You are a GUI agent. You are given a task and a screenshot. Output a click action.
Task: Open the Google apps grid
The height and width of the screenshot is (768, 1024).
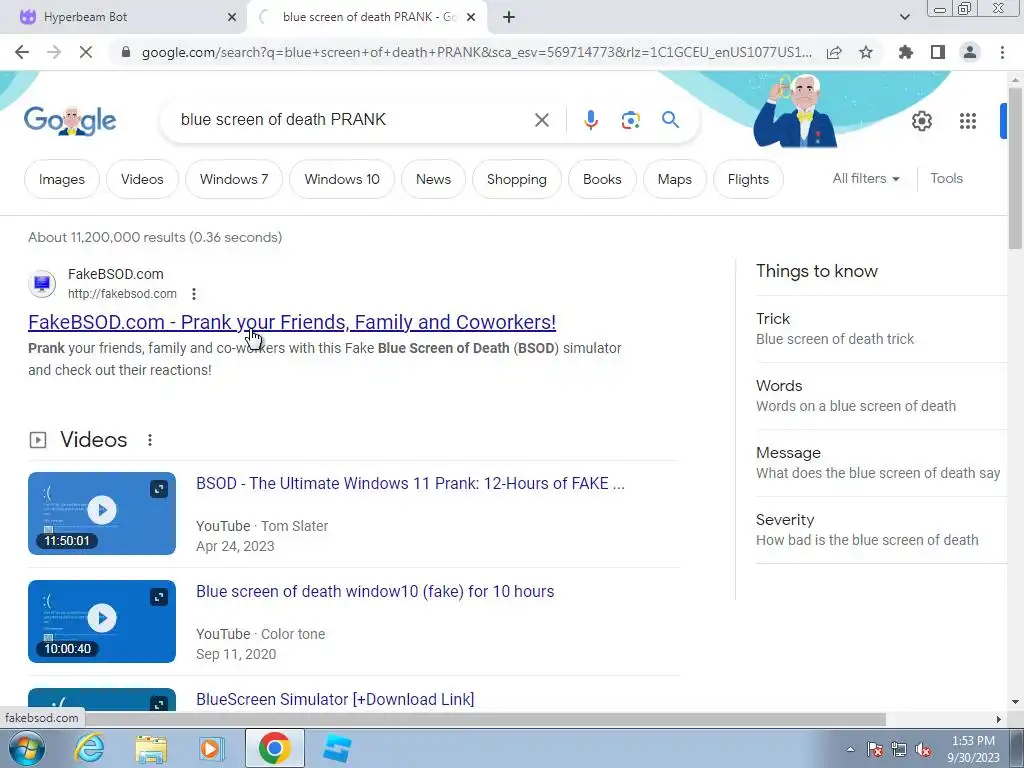[x=968, y=121]
